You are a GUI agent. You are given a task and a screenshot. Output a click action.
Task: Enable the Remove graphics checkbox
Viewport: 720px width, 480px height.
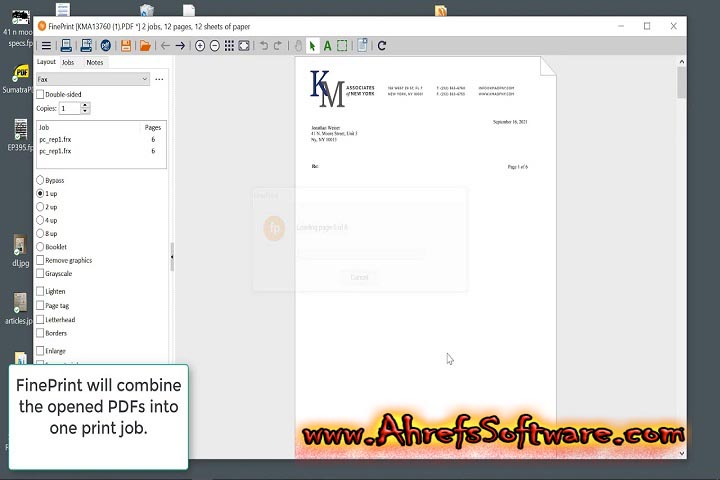coord(40,260)
